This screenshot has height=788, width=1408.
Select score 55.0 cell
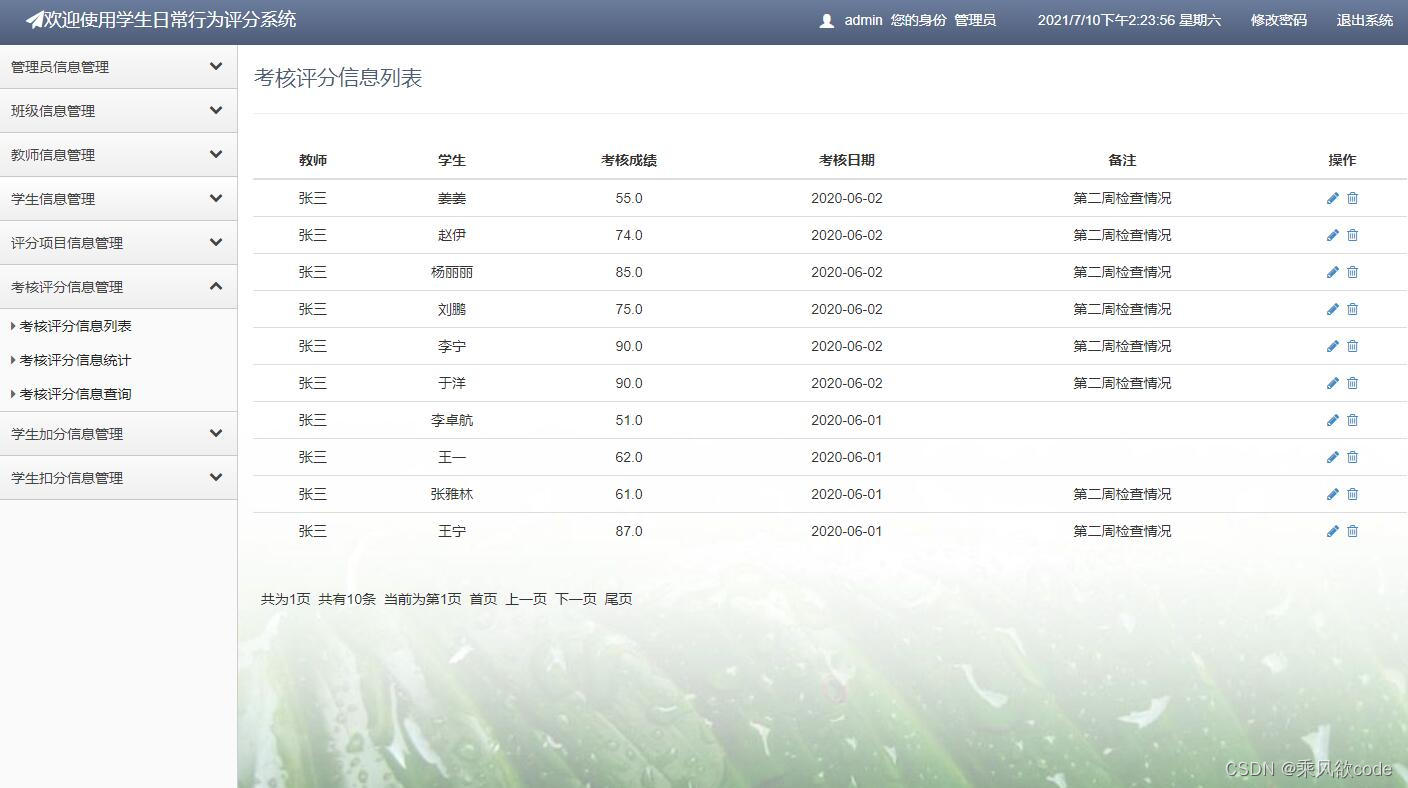[x=629, y=198]
